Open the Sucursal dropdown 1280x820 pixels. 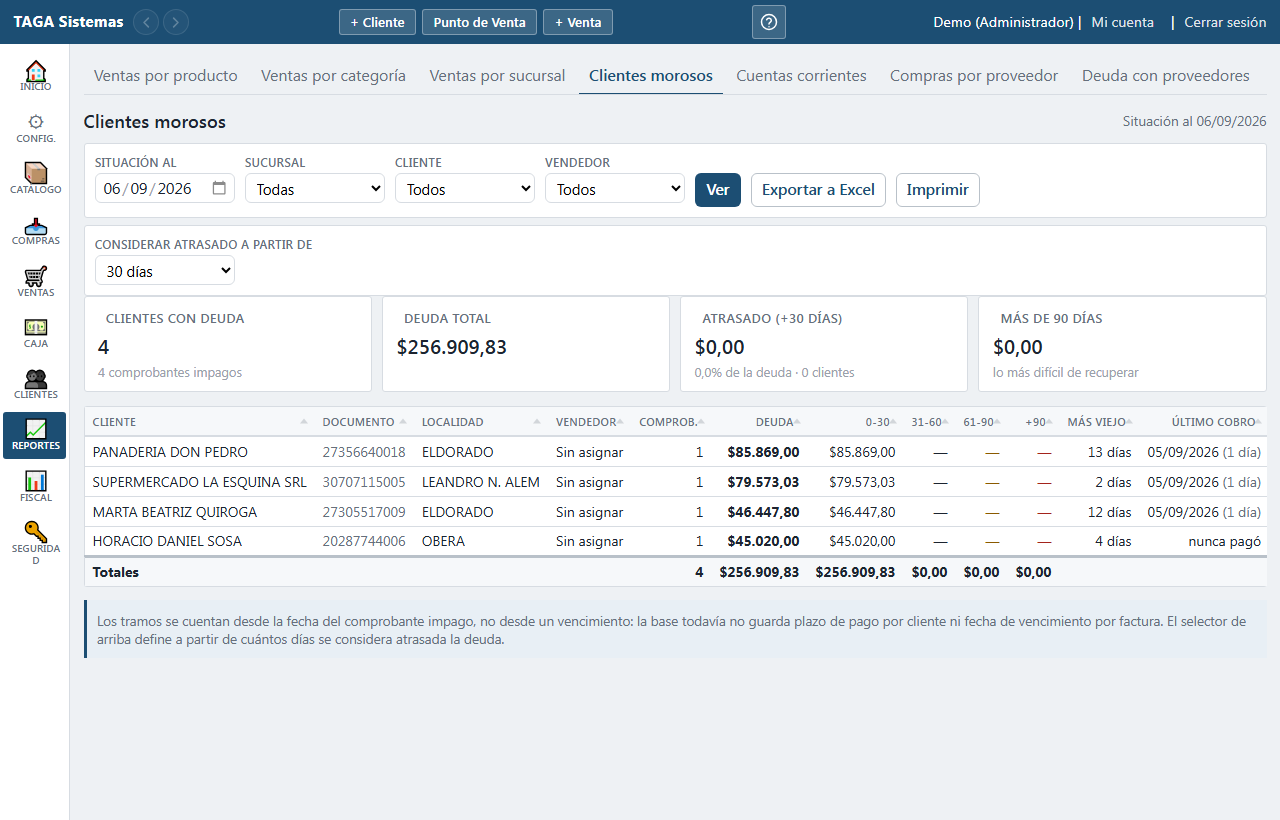(x=315, y=189)
